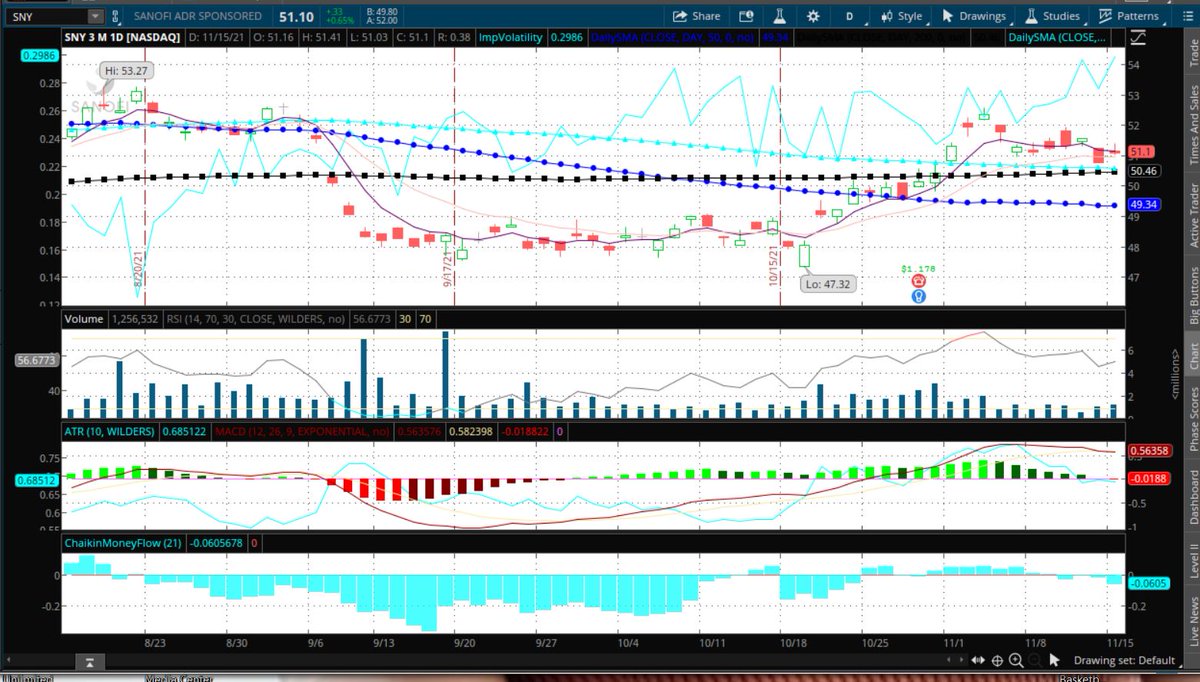The height and width of the screenshot is (682, 1200).
Task: Click the SNY symbol input field
Action: [x=46, y=16]
